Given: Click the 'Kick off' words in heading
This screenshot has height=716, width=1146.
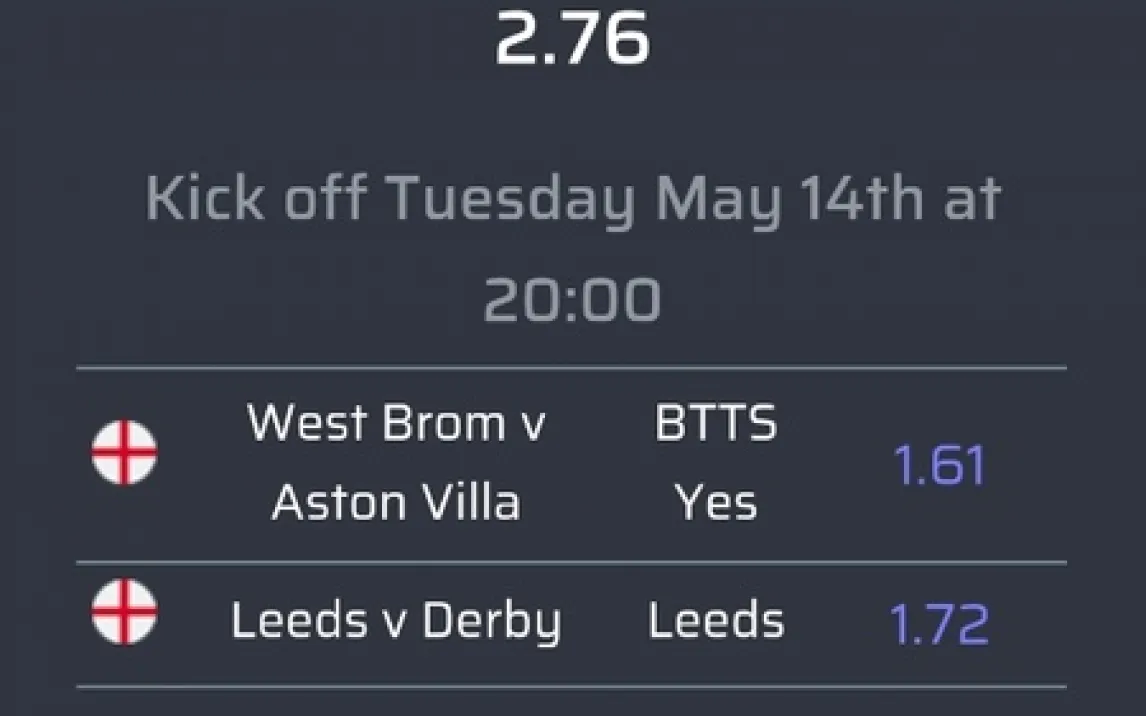Looking at the screenshot, I should pos(257,199).
